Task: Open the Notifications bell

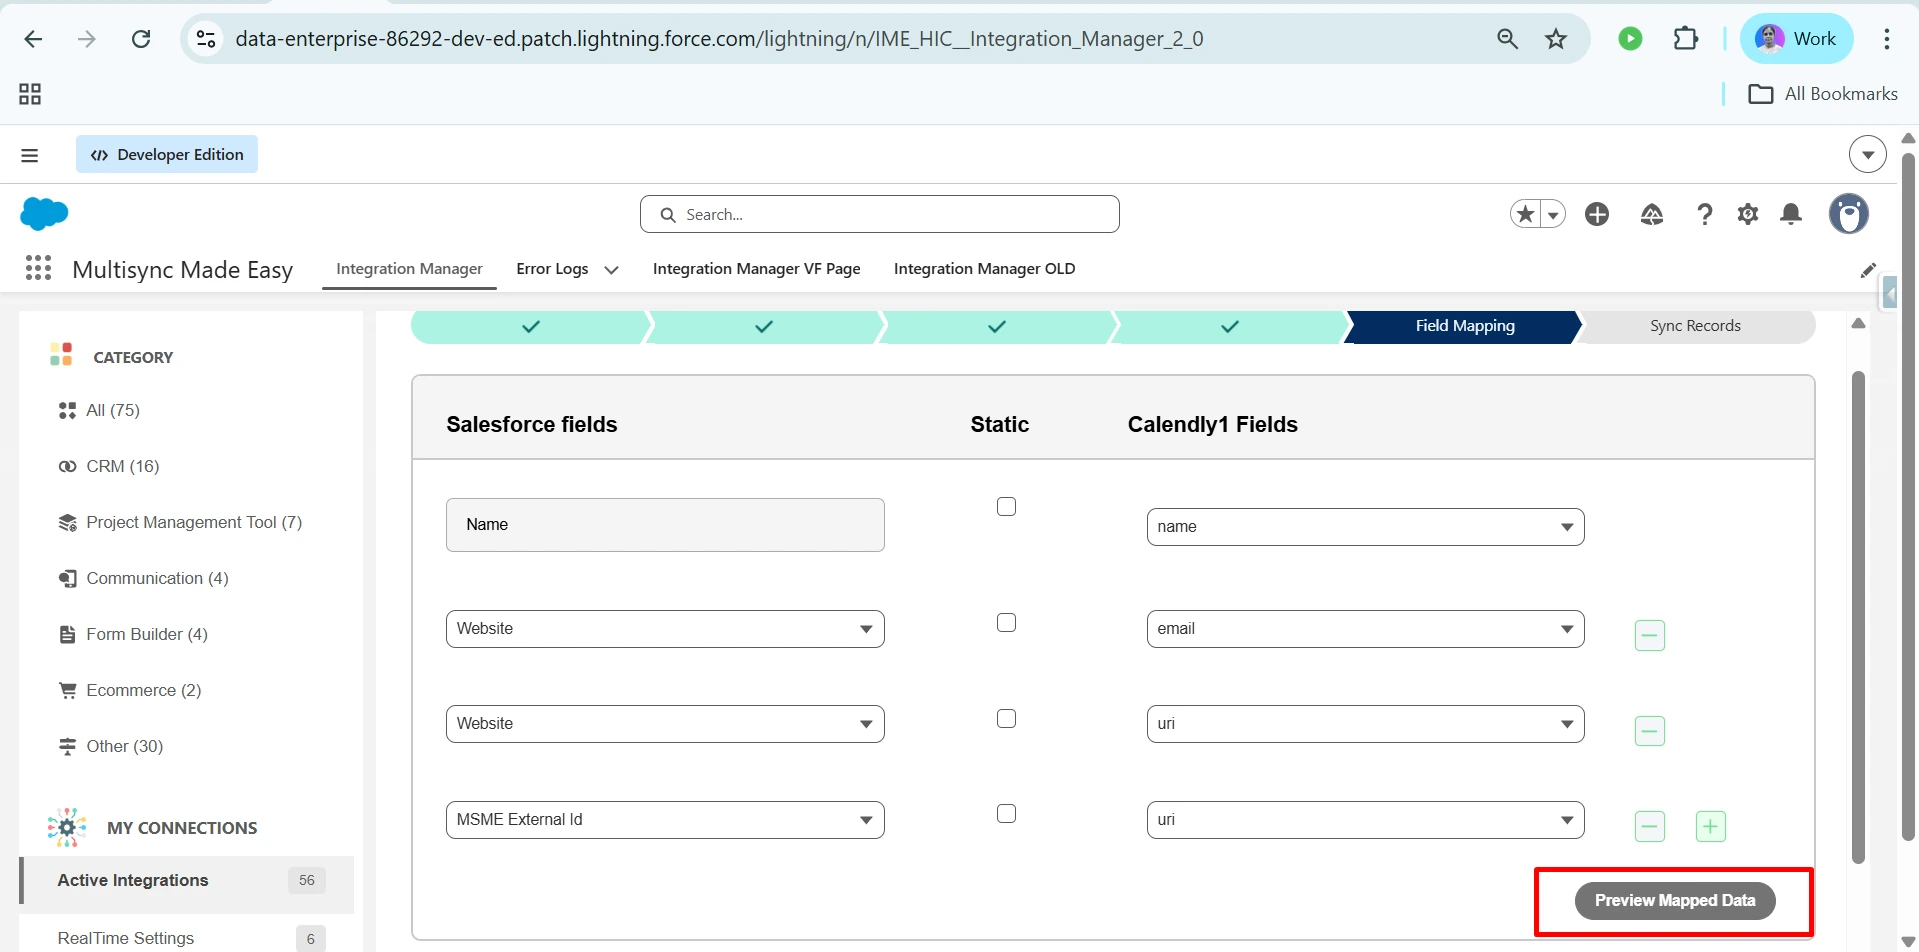Action: (x=1791, y=214)
